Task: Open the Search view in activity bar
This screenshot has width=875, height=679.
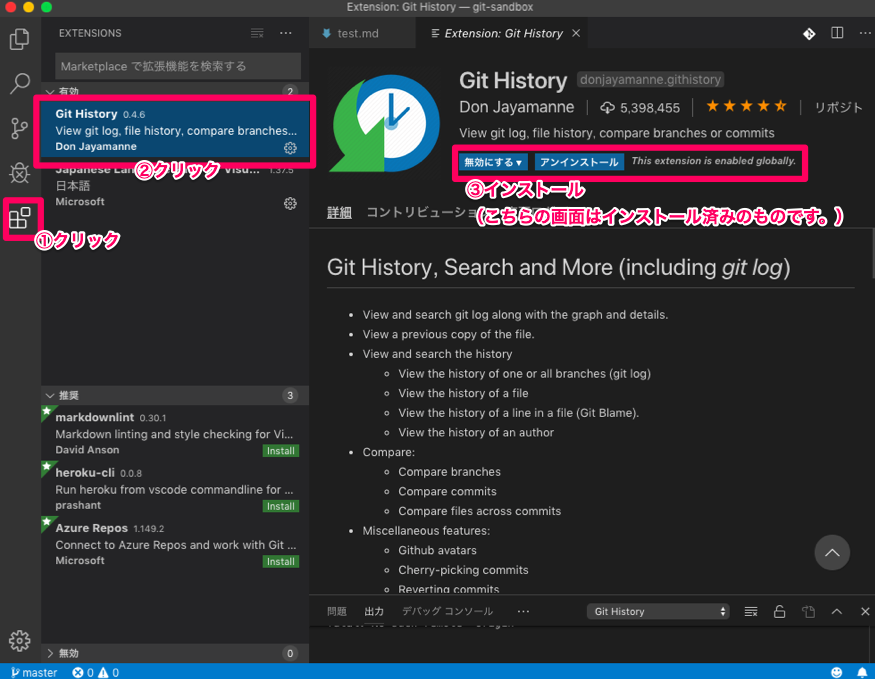Action: tap(20, 84)
